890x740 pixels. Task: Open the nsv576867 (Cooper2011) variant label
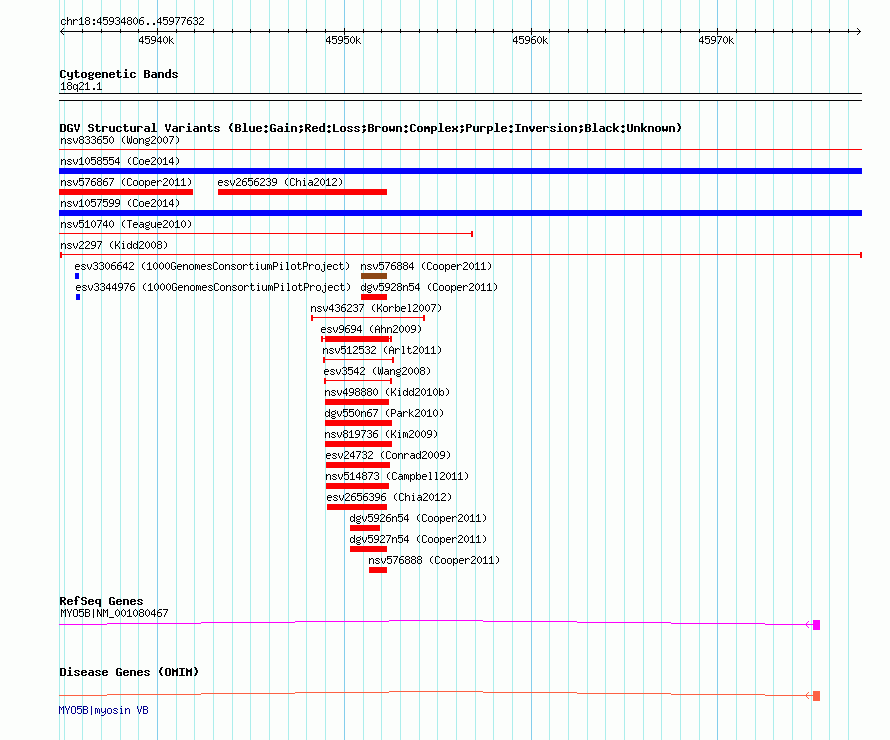pyautogui.click(x=126, y=182)
